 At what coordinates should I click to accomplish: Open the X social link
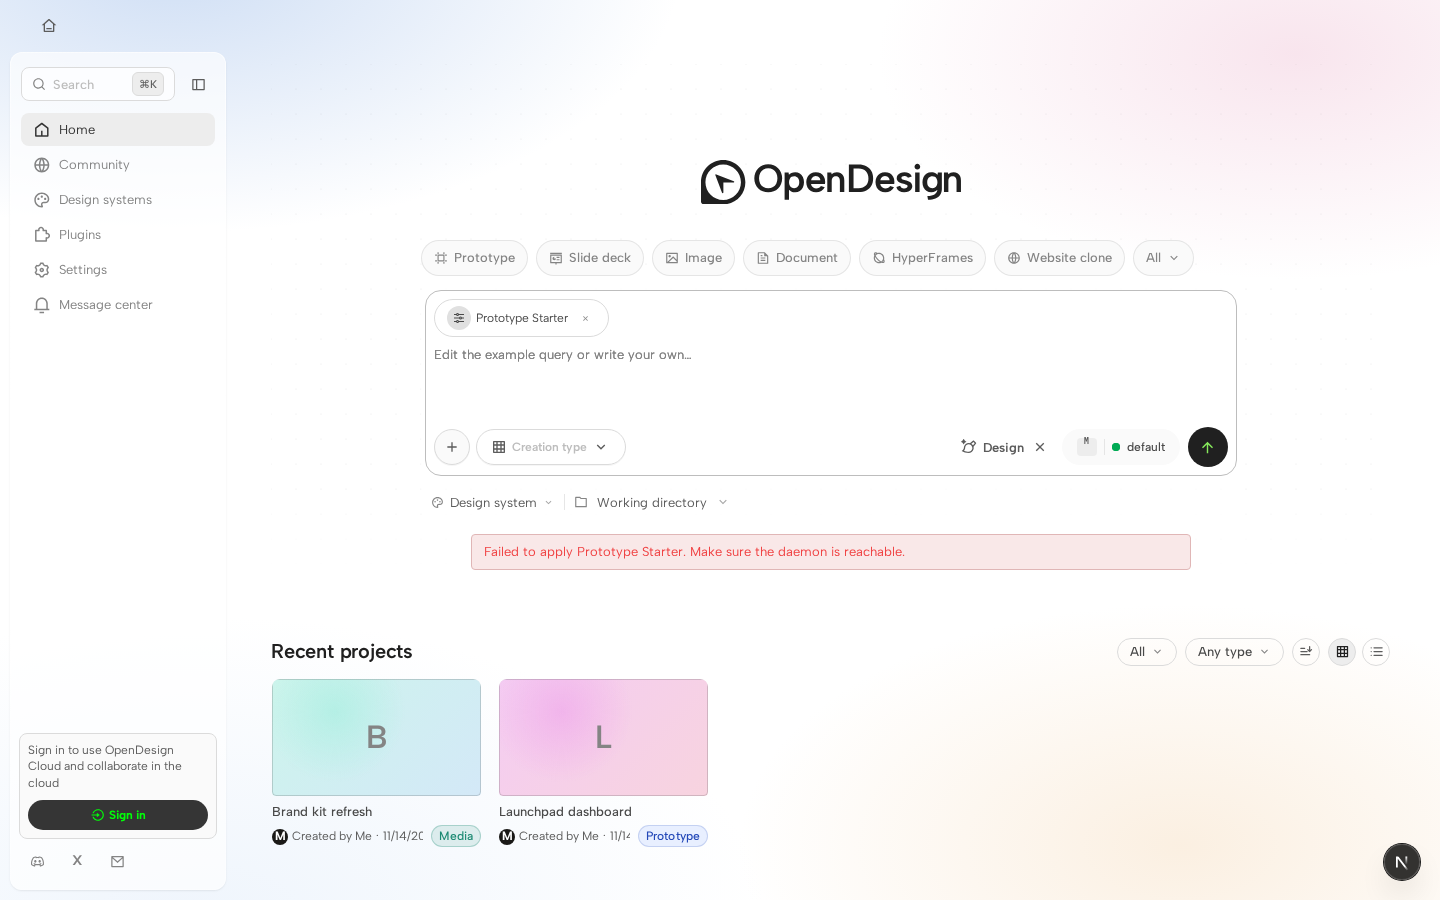pyautogui.click(x=77, y=861)
